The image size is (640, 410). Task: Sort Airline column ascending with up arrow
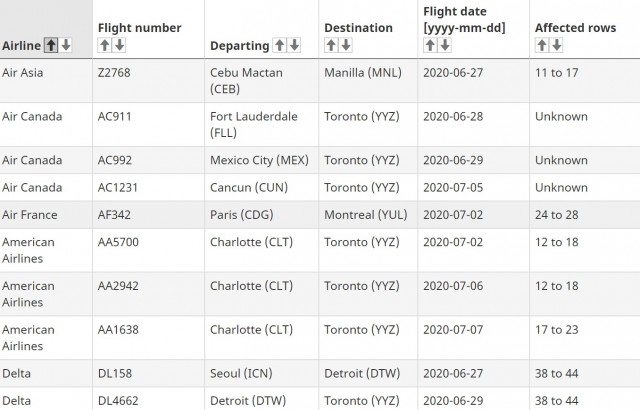point(51,45)
